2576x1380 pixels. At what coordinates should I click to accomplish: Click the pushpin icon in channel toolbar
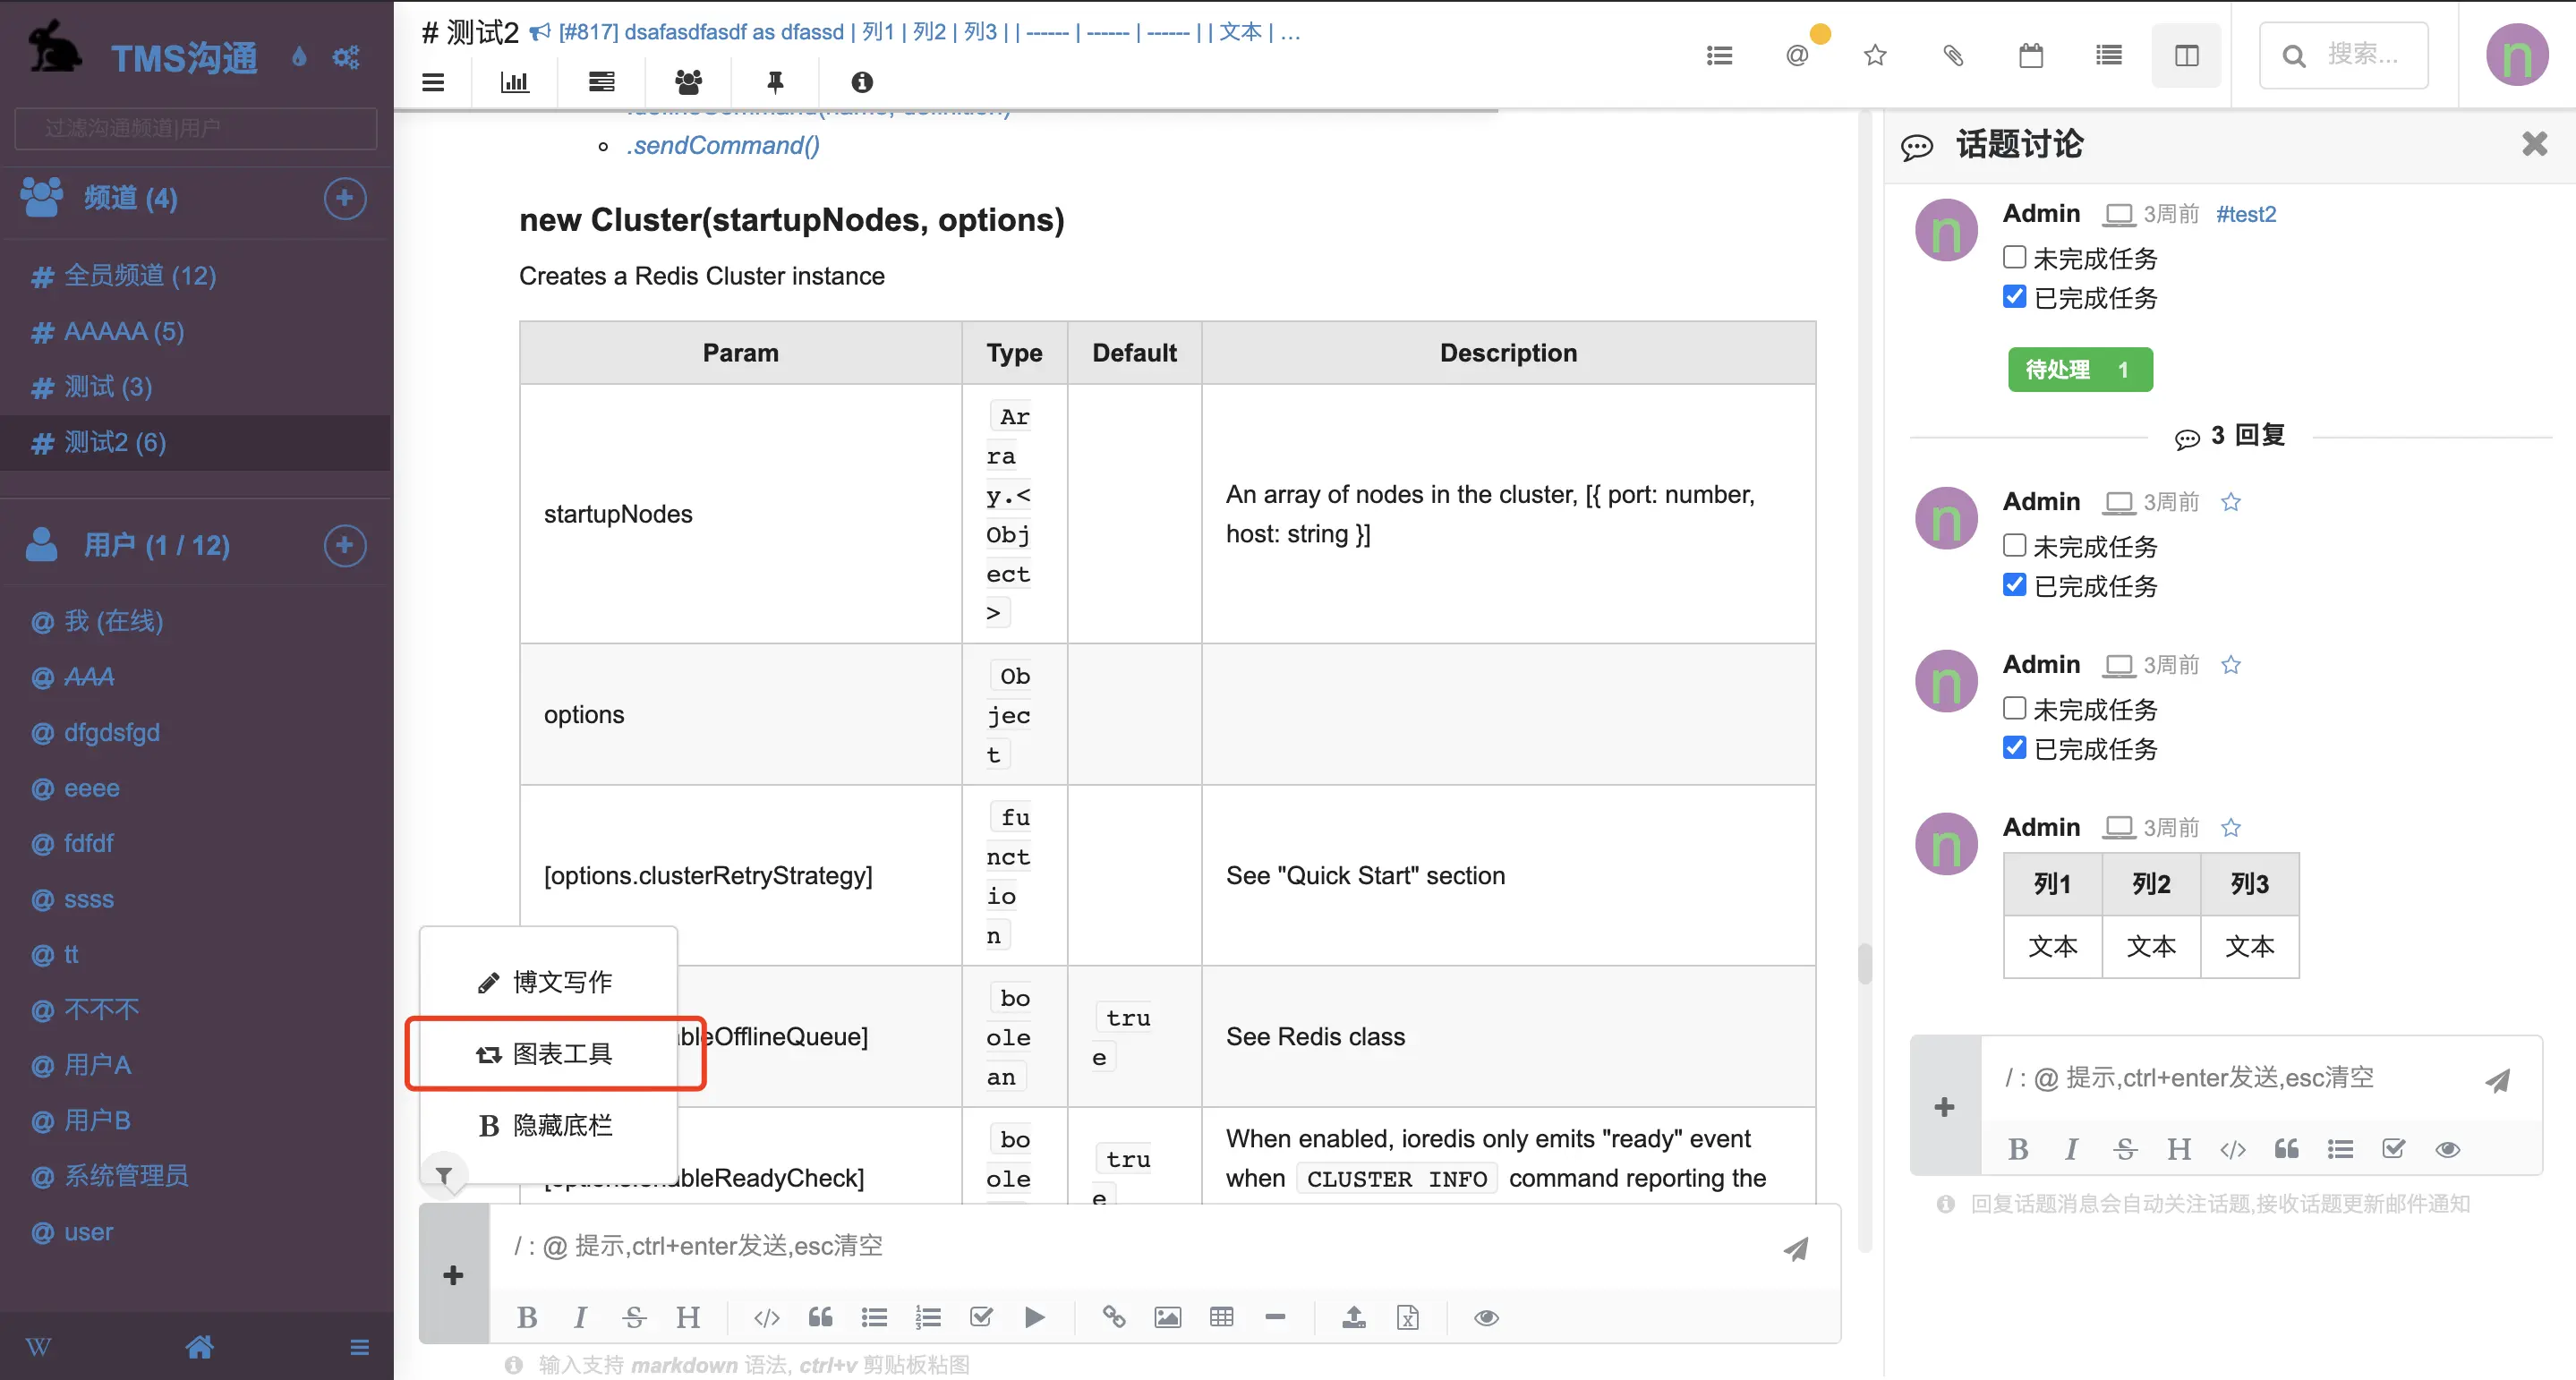pos(775,82)
